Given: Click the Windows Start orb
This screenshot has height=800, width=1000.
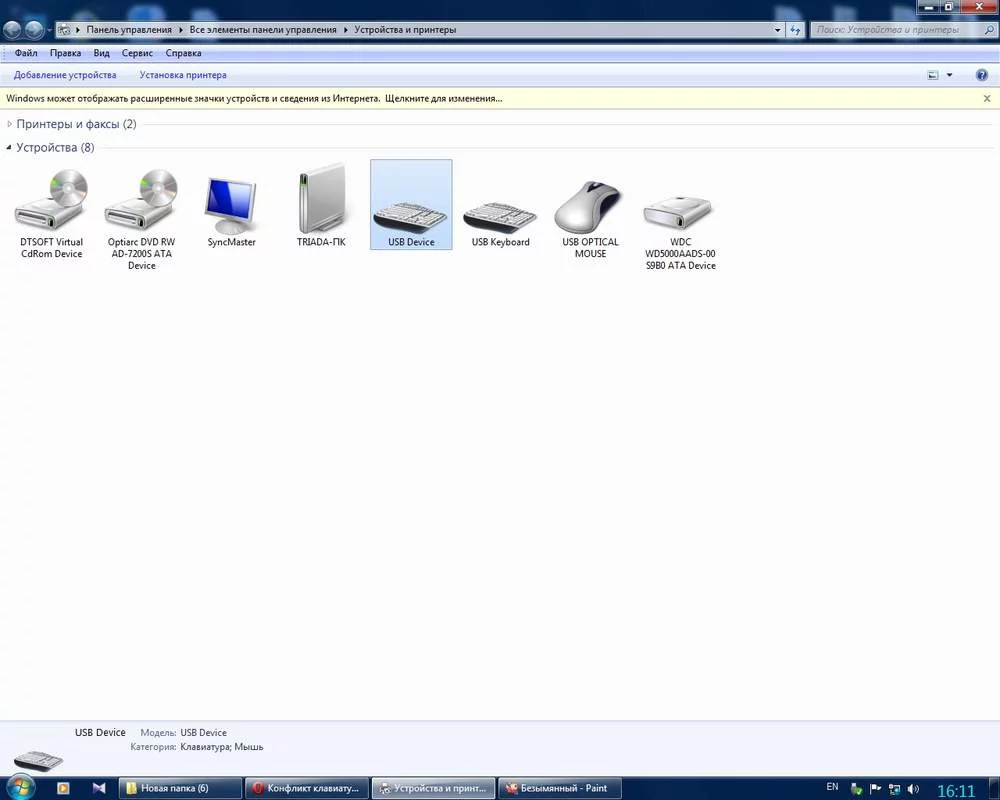Looking at the screenshot, I should click(x=20, y=788).
